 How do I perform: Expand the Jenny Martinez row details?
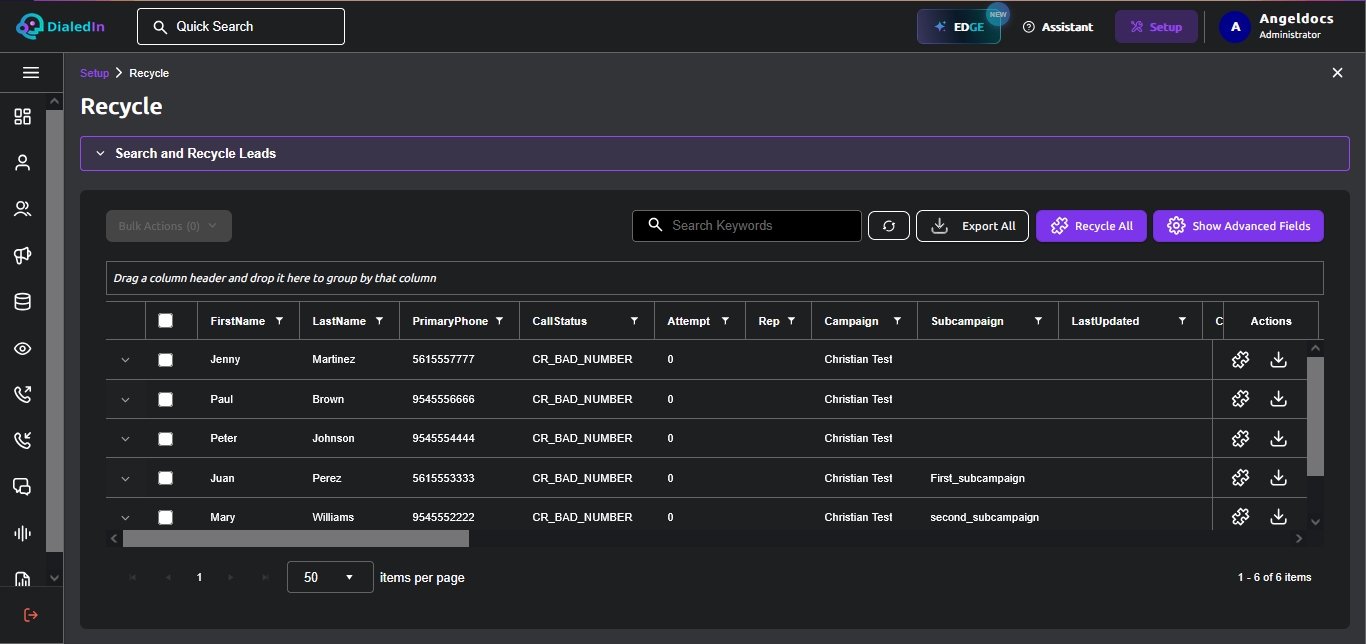(x=126, y=360)
